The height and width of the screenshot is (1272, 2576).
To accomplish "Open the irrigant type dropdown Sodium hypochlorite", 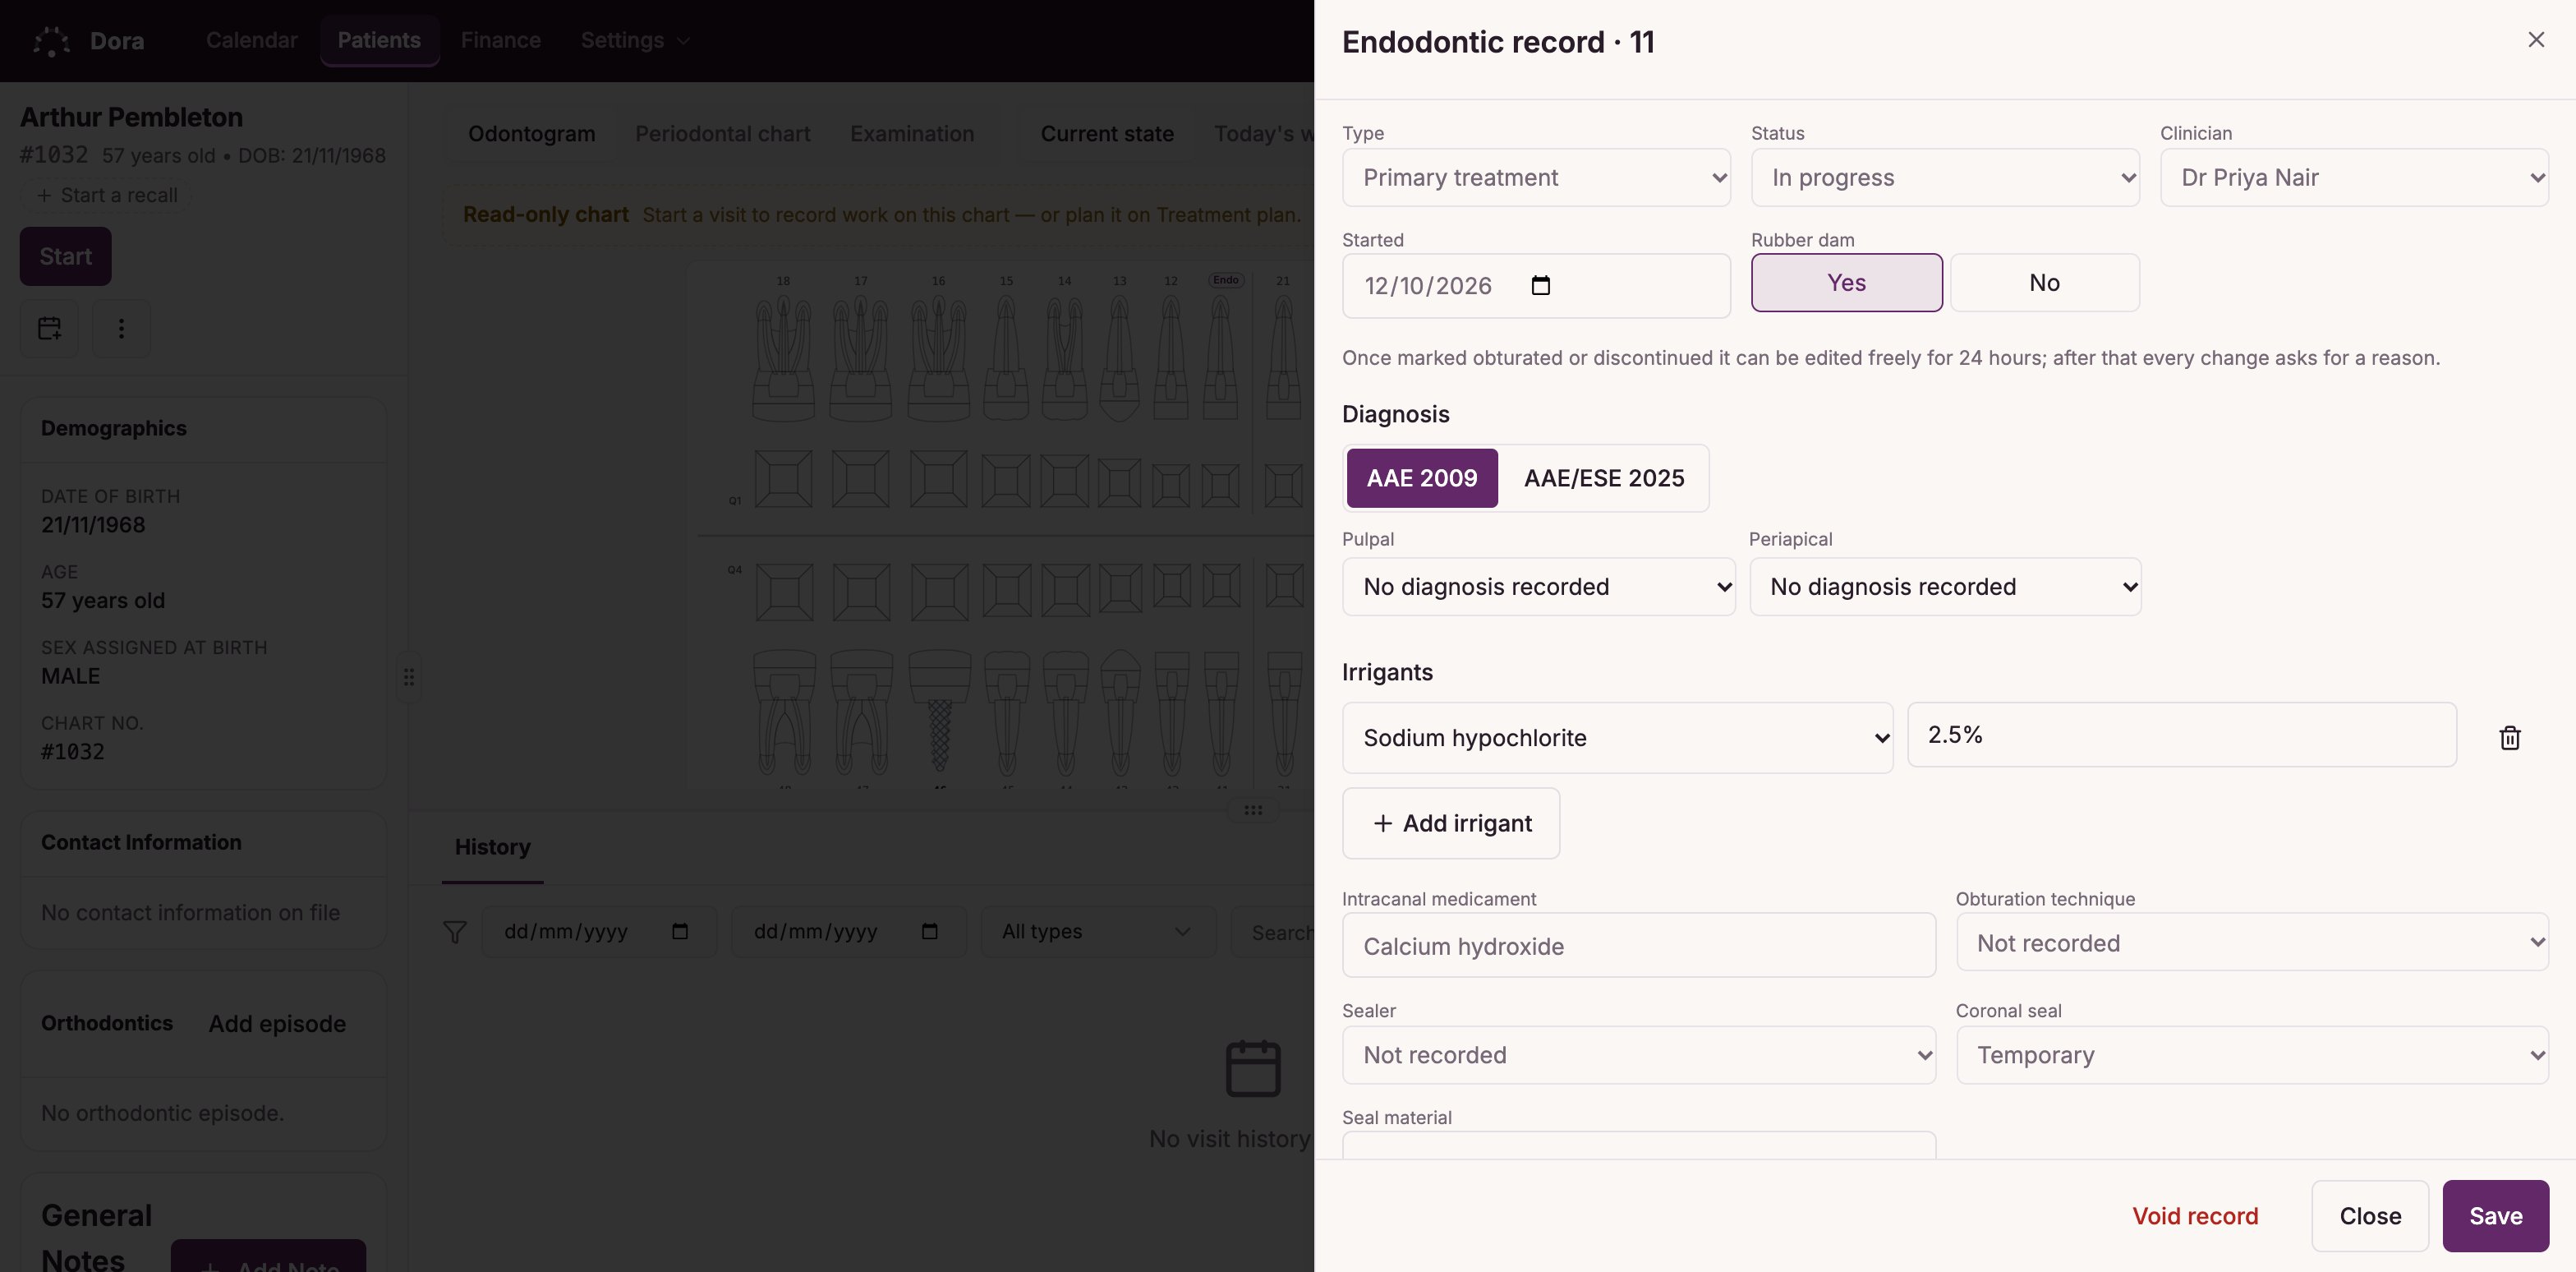I will coord(1617,738).
